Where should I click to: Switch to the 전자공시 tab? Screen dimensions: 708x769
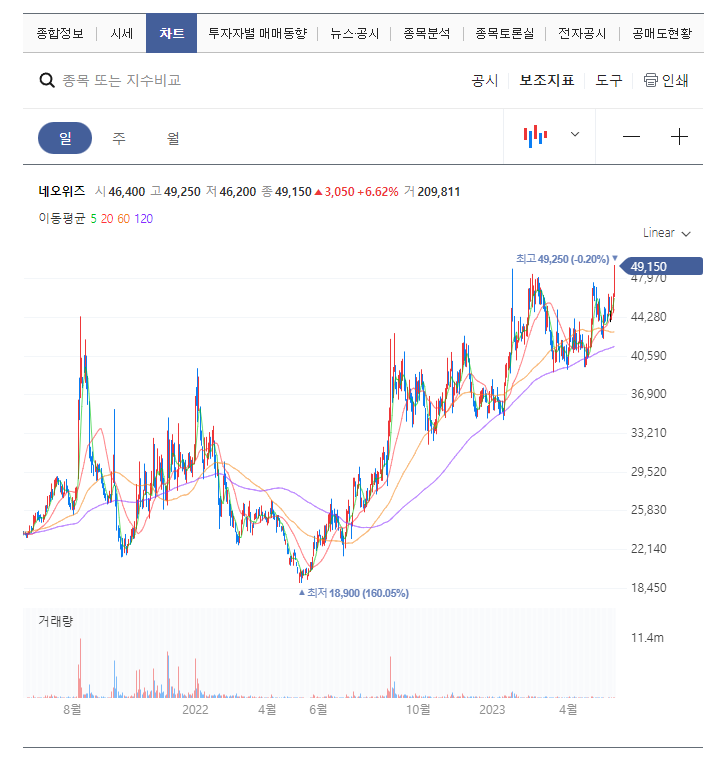pos(582,33)
